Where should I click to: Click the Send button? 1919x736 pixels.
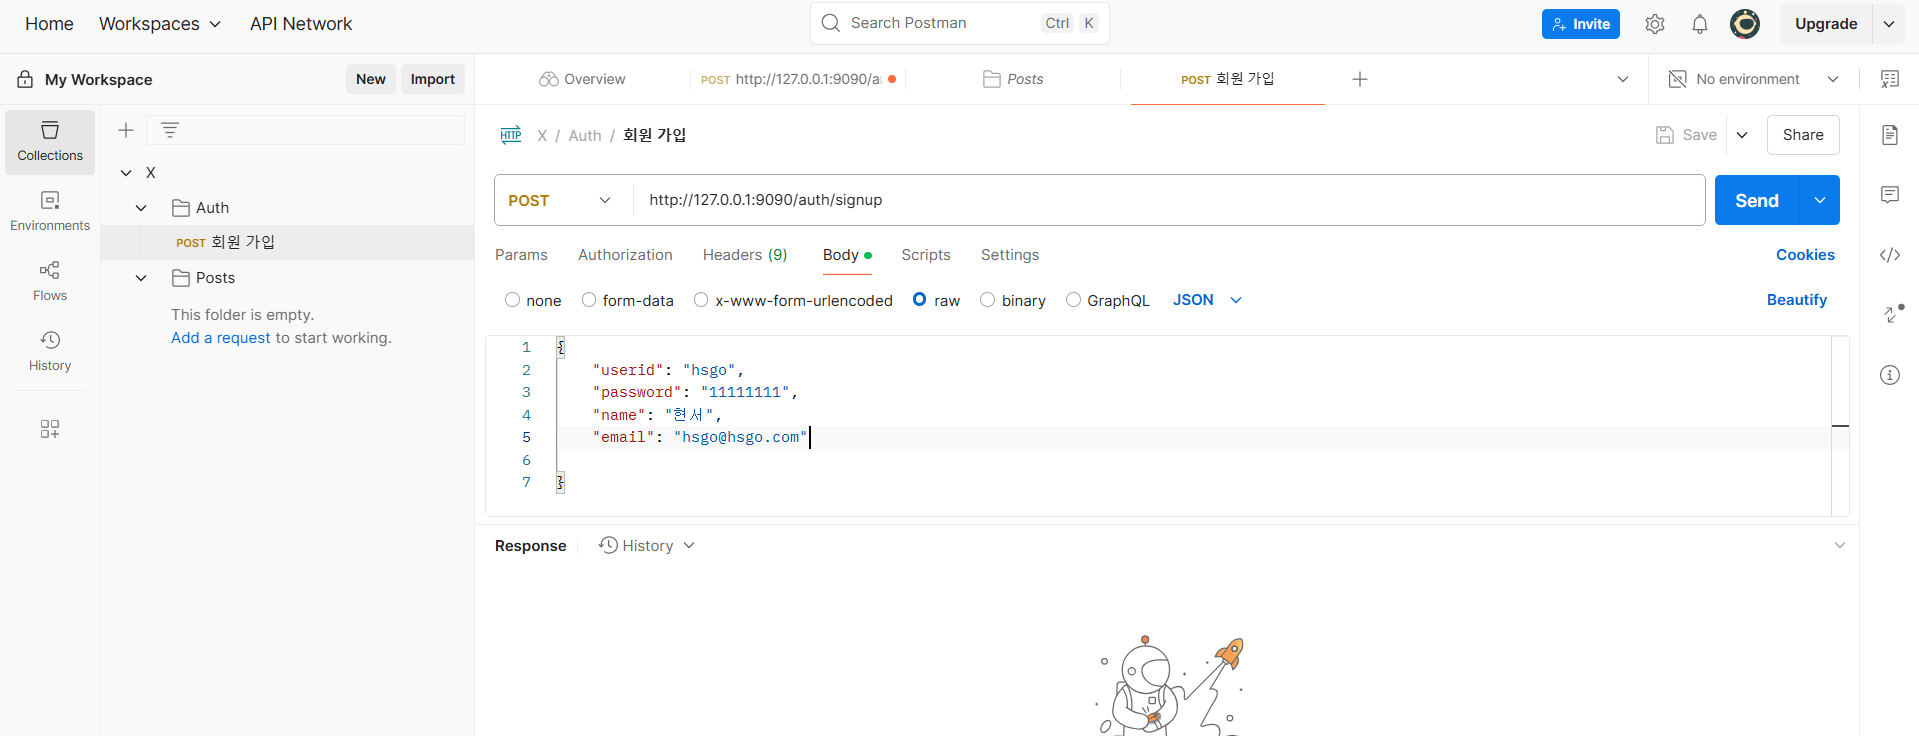click(x=1757, y=200)
